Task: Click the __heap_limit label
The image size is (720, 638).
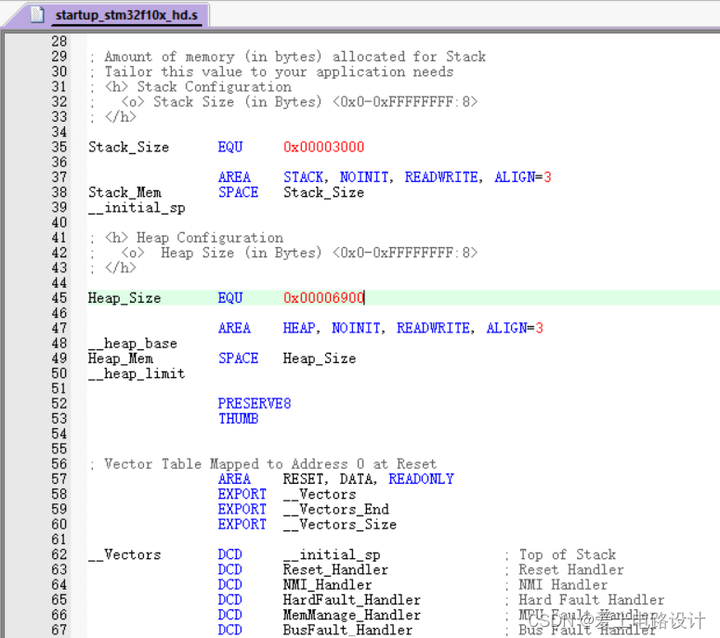Action: tap(137, 373)
